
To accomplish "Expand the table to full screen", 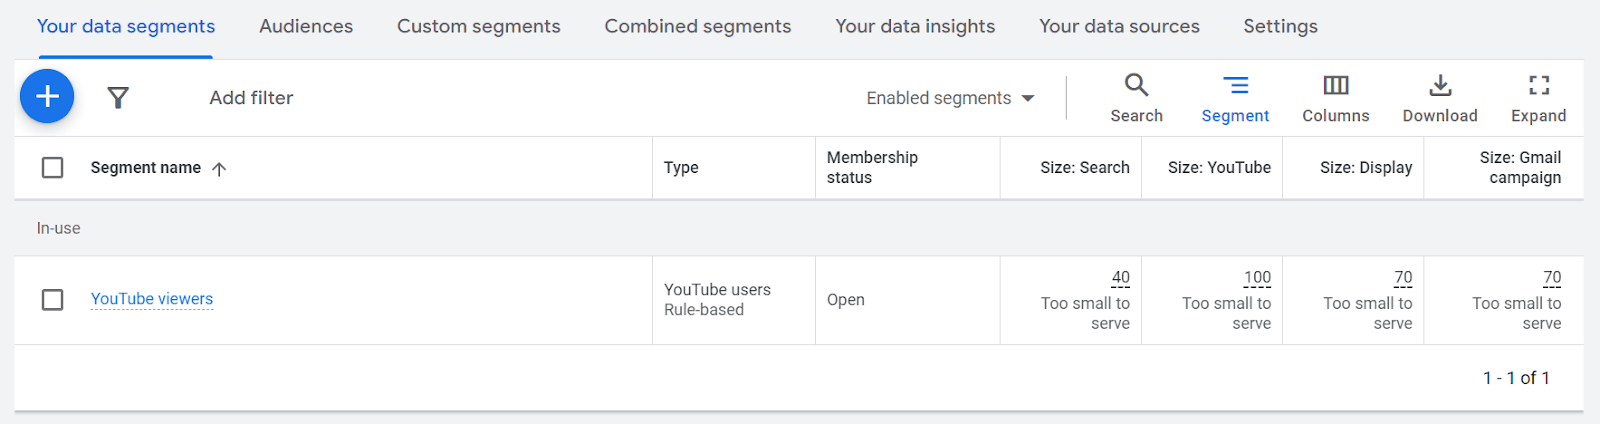I will click(x=1538, y=98).
